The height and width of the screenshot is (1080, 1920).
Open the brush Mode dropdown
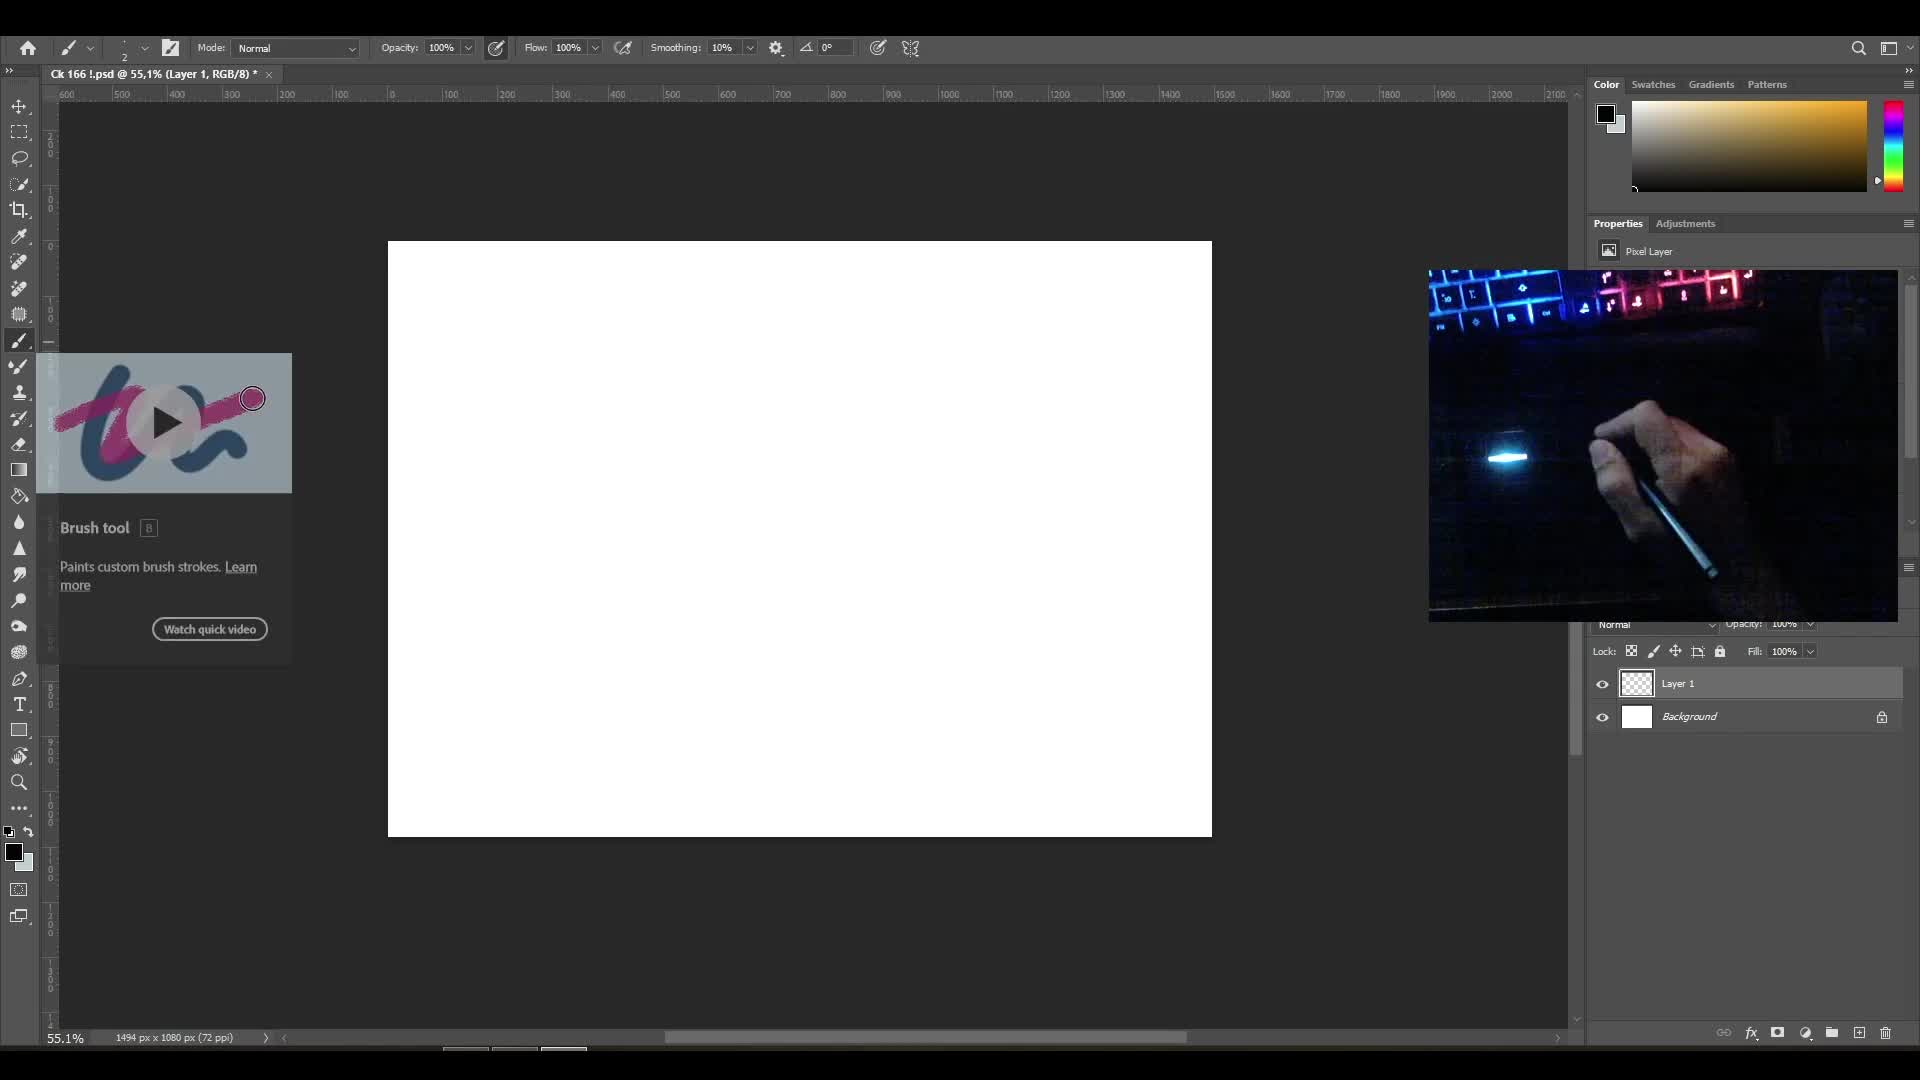pos(296,48)
